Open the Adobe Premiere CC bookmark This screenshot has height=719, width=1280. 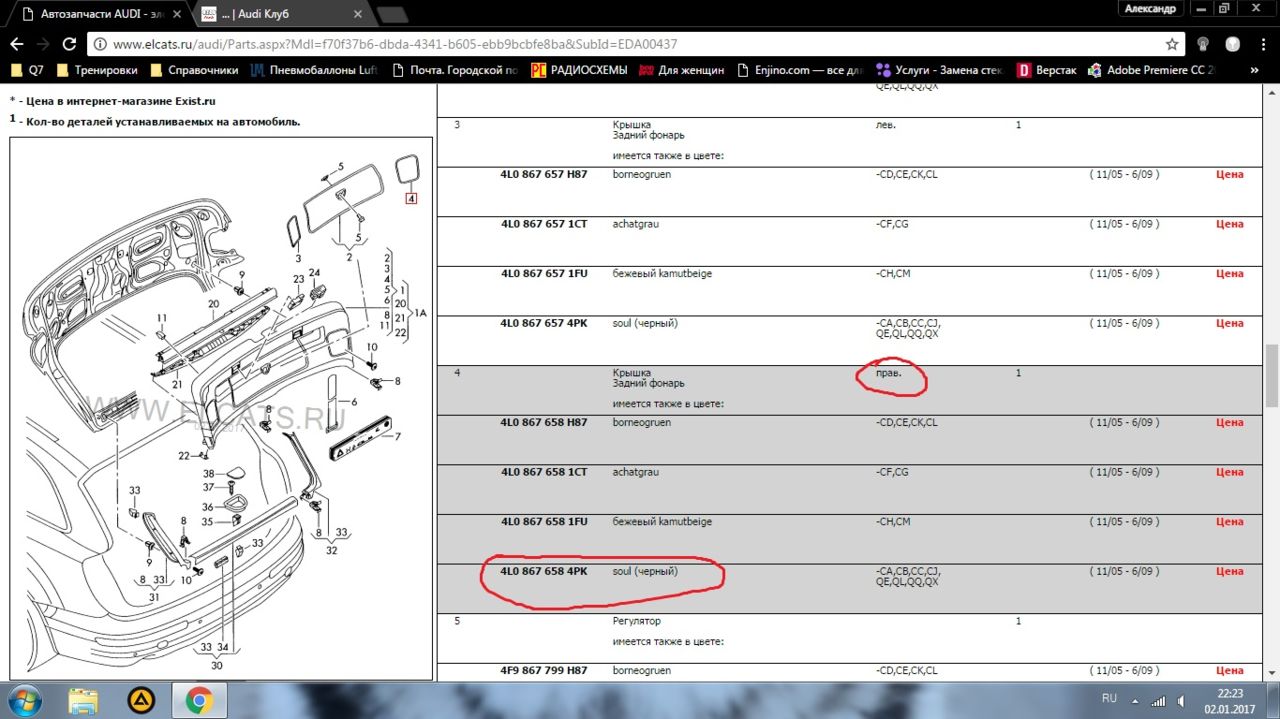1151,70
